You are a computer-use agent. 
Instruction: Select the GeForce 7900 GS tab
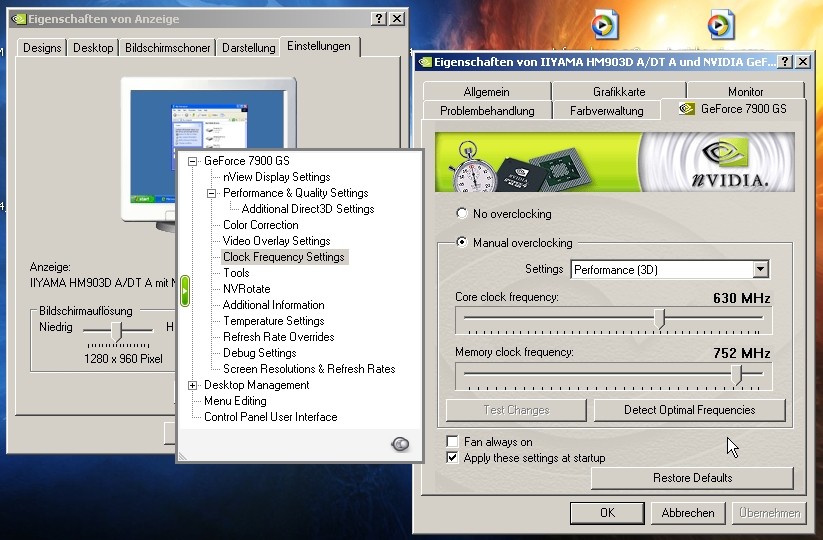733,109
